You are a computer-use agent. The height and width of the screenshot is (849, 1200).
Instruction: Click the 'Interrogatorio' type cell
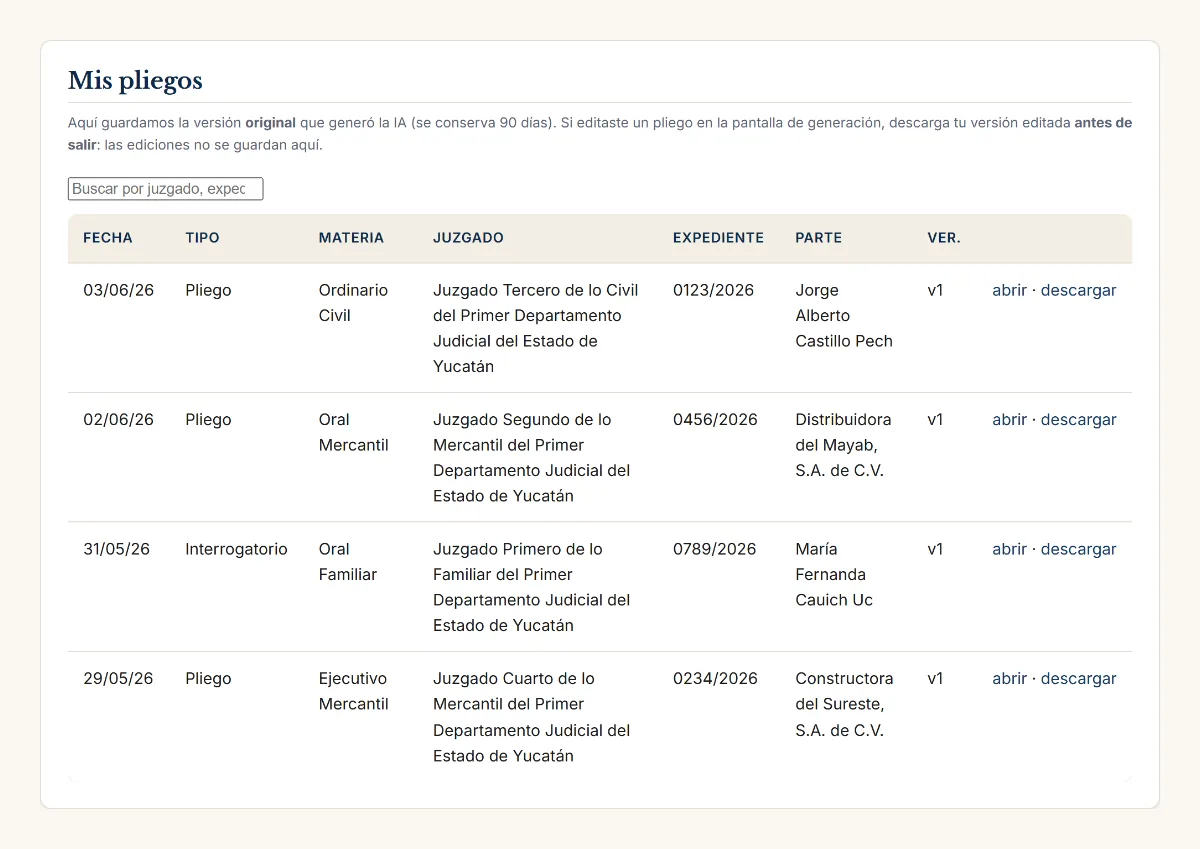[x=236, y=549]
